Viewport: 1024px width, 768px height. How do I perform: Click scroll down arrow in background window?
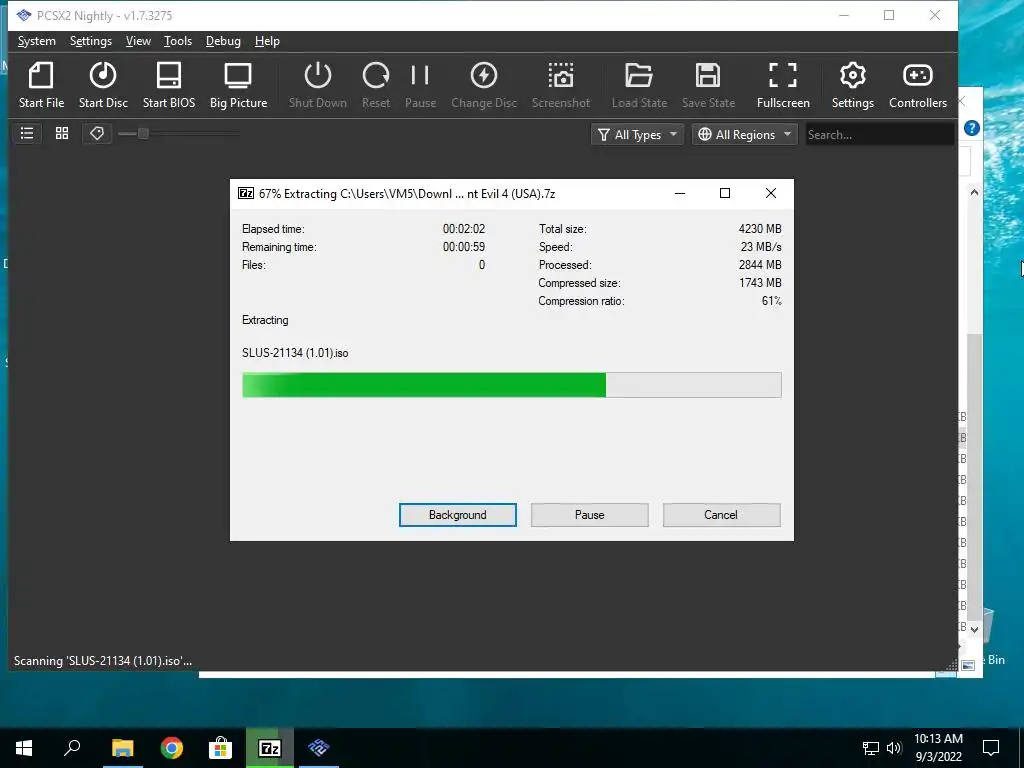(x=974, y=630)
